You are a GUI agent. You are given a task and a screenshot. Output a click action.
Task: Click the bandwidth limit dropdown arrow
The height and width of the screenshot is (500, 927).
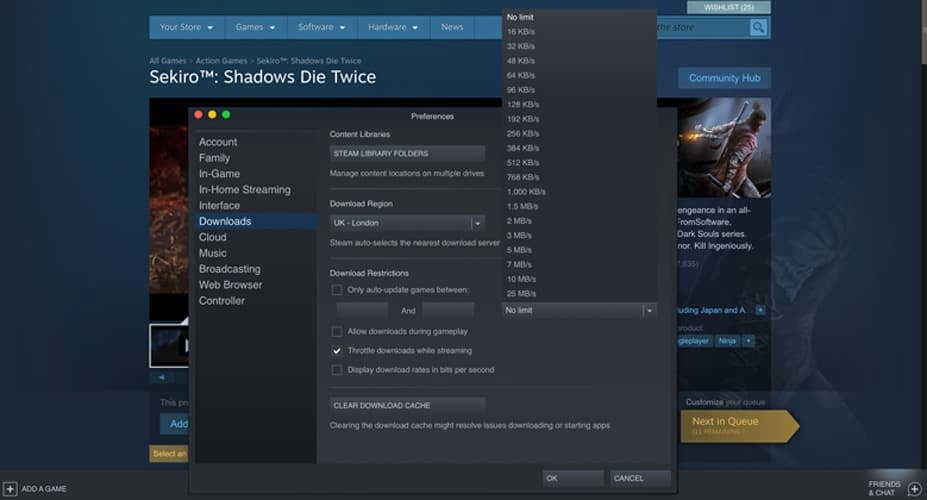point(649,310)
